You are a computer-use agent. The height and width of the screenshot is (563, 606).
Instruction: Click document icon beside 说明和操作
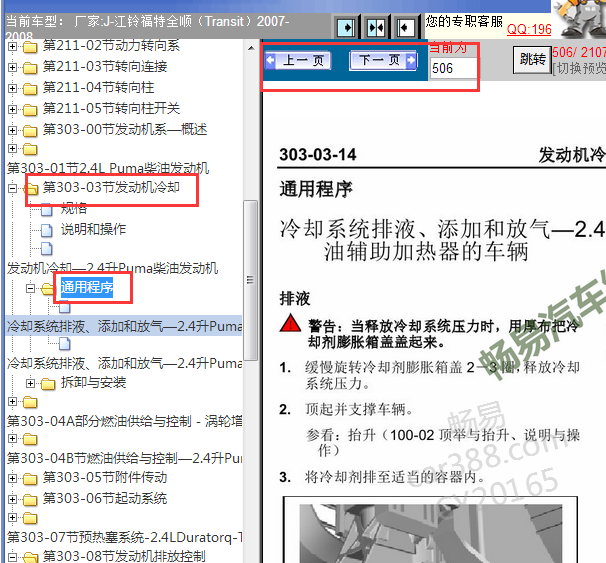click(x=47, y=230)
